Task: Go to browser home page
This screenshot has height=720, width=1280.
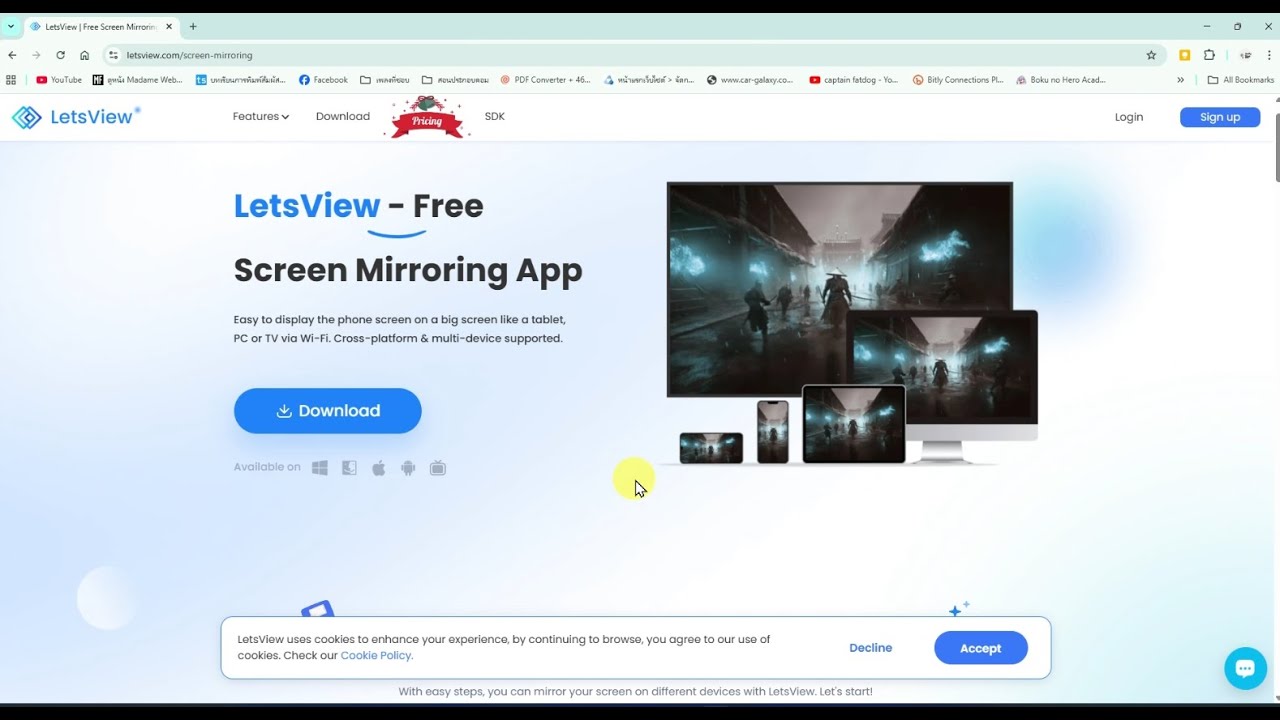Action: click(84, 55)
